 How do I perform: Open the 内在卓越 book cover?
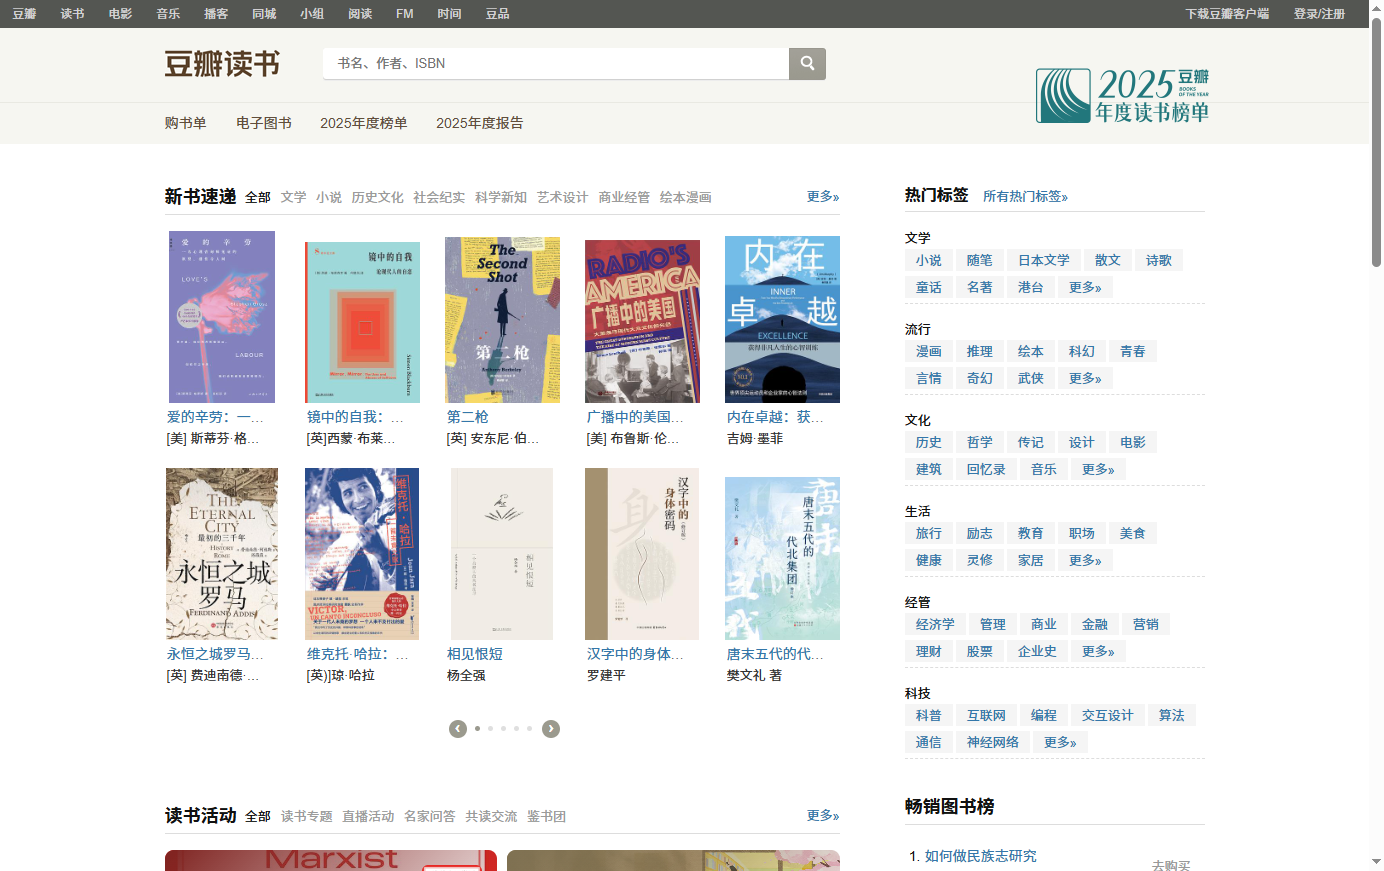(782, 319)
